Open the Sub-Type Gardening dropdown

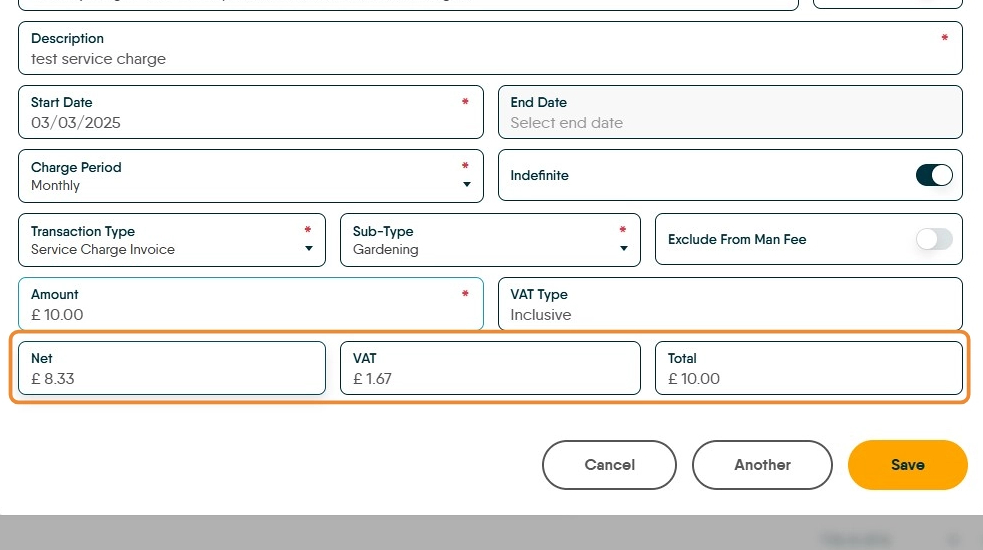pyautogui.click(x=489, y=240)
